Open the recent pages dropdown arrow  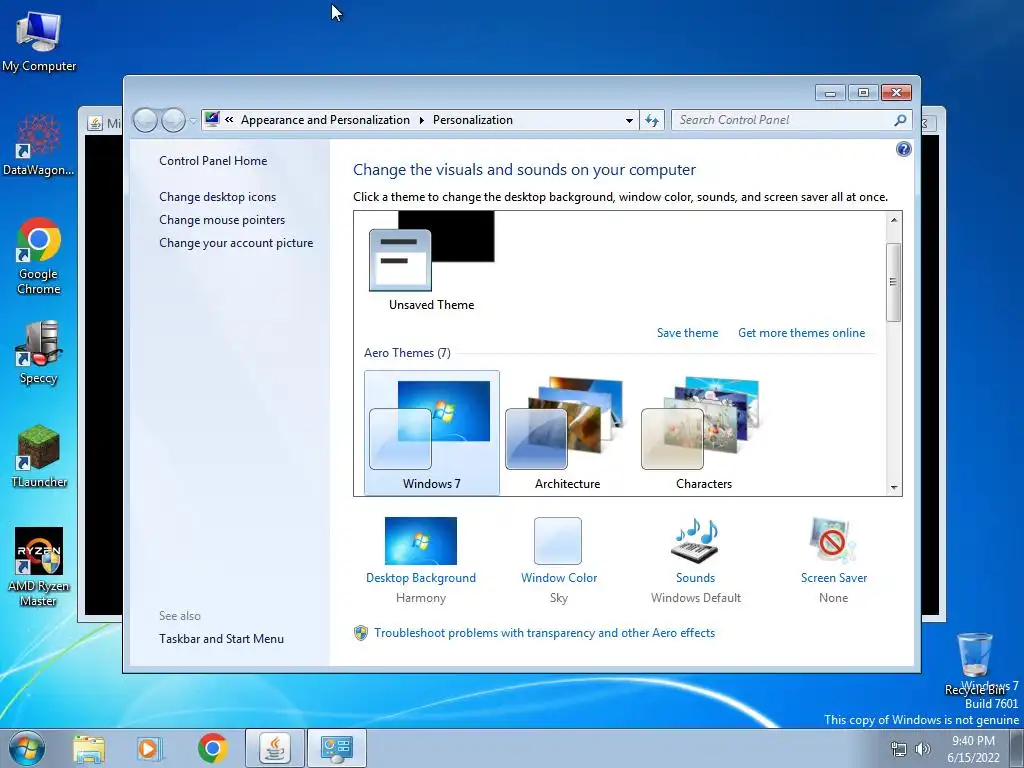pyautogui.click(x=193, y=121)
